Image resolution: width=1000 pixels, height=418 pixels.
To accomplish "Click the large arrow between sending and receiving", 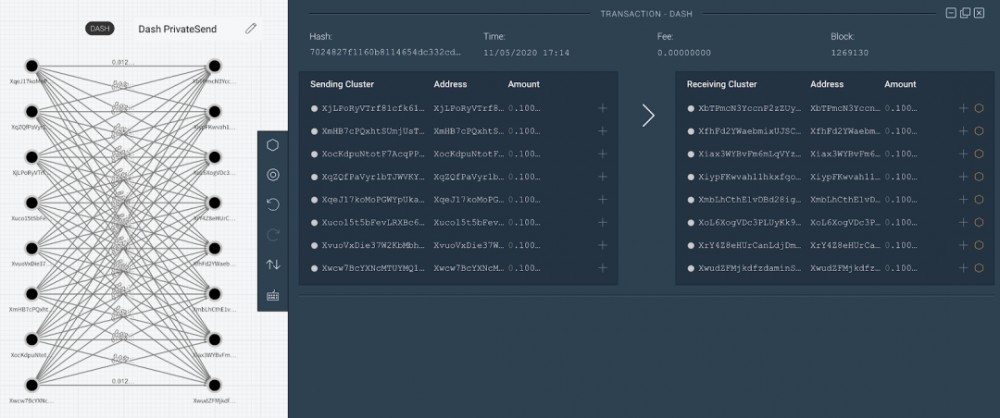I will click(x=648, y=116).
